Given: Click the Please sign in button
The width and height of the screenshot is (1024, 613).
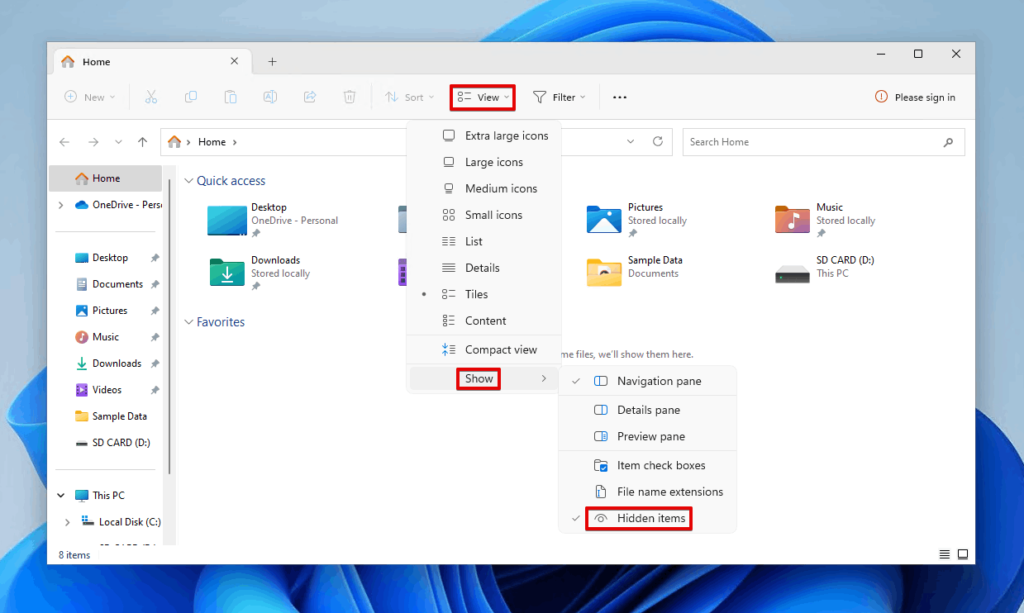Looking at the screenshot, I should coord(915,96).
